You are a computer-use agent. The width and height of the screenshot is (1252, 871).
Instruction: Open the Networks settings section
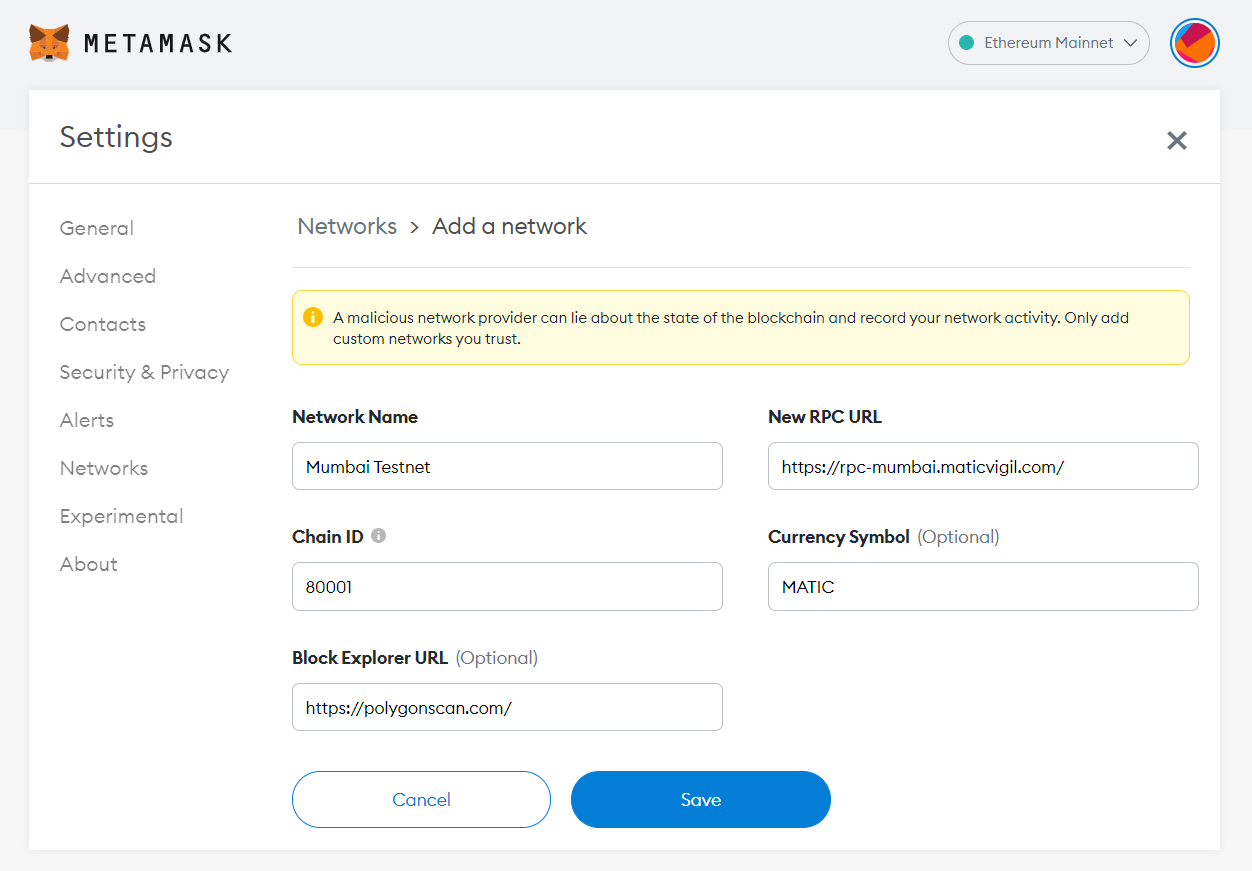click(x=104, y=468)
